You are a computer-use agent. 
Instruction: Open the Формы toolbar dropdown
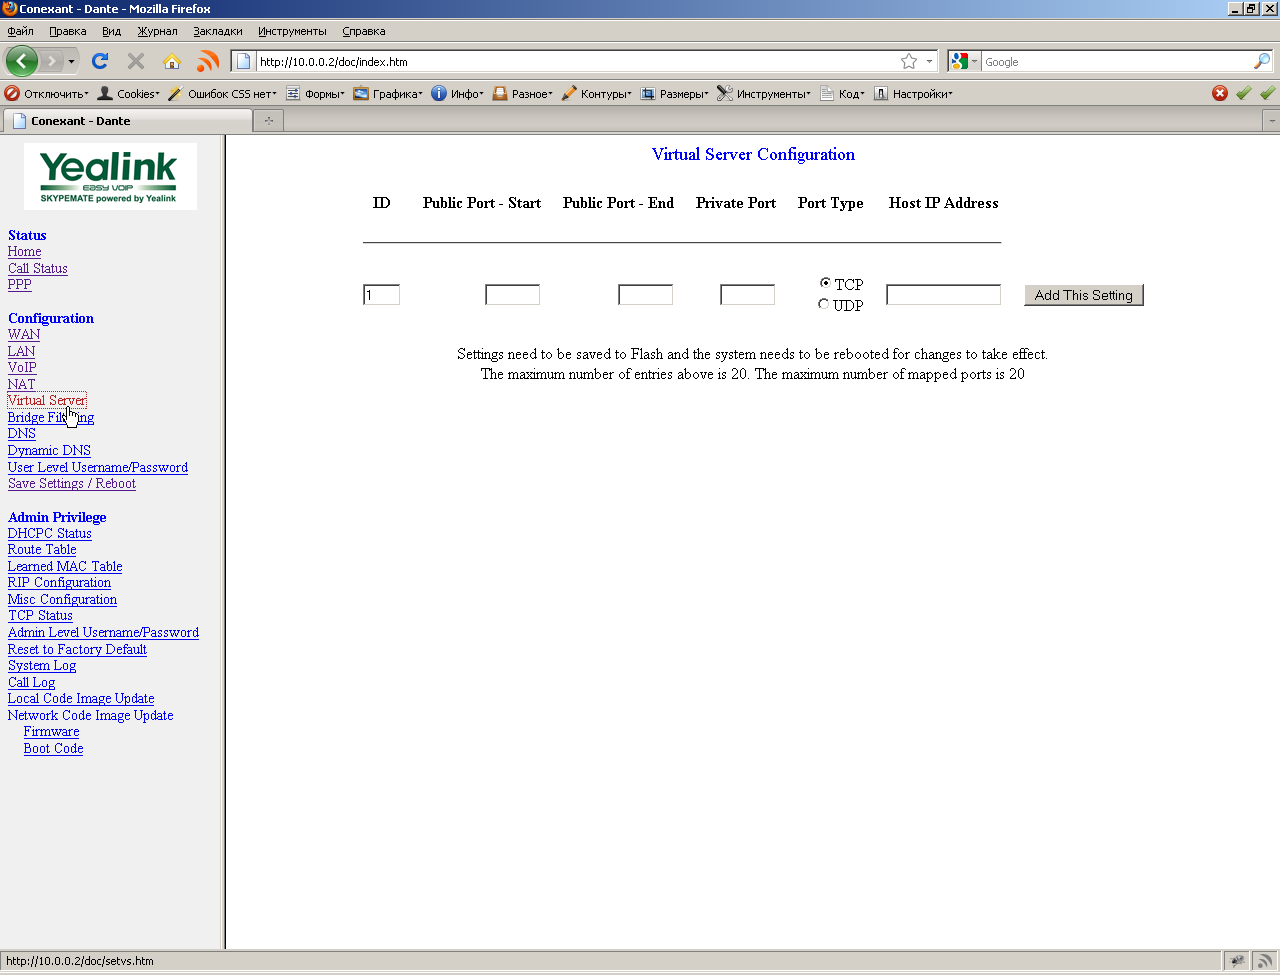click(x=315, y=94)
